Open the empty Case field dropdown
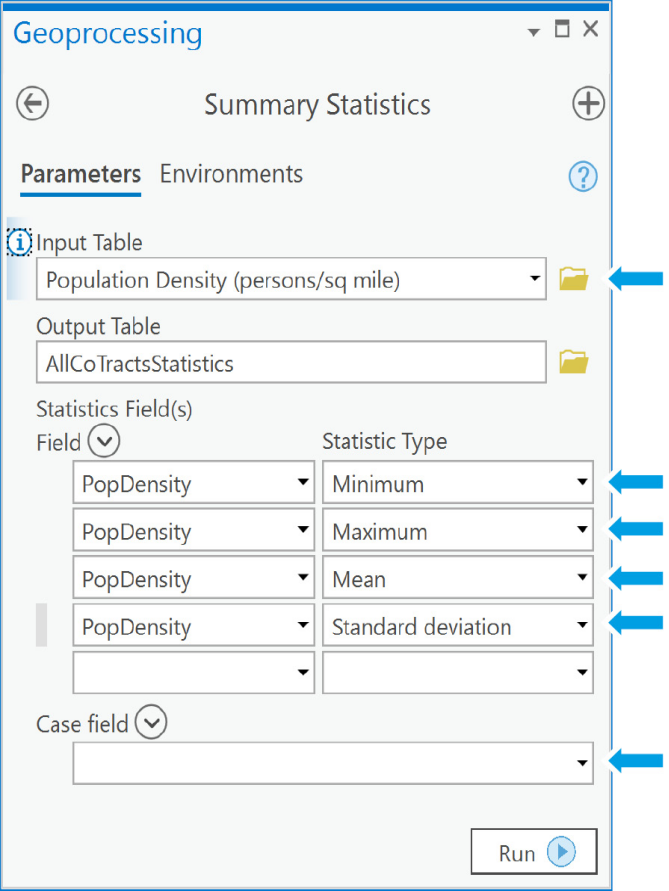669x891 pixels. (333, 763)
